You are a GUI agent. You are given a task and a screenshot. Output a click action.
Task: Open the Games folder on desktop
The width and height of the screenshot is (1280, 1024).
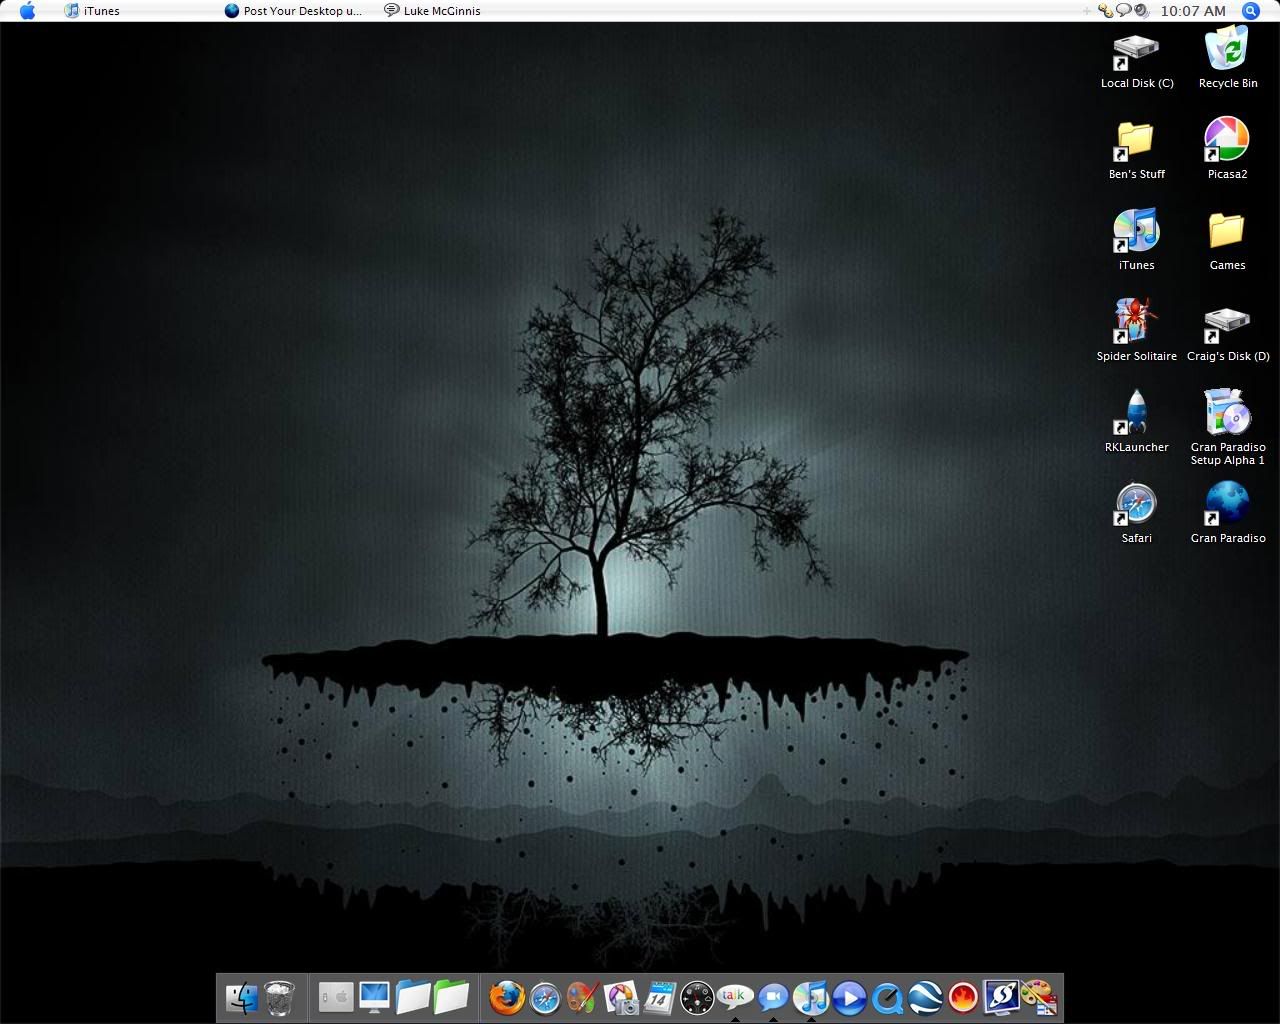[1227, 242]
